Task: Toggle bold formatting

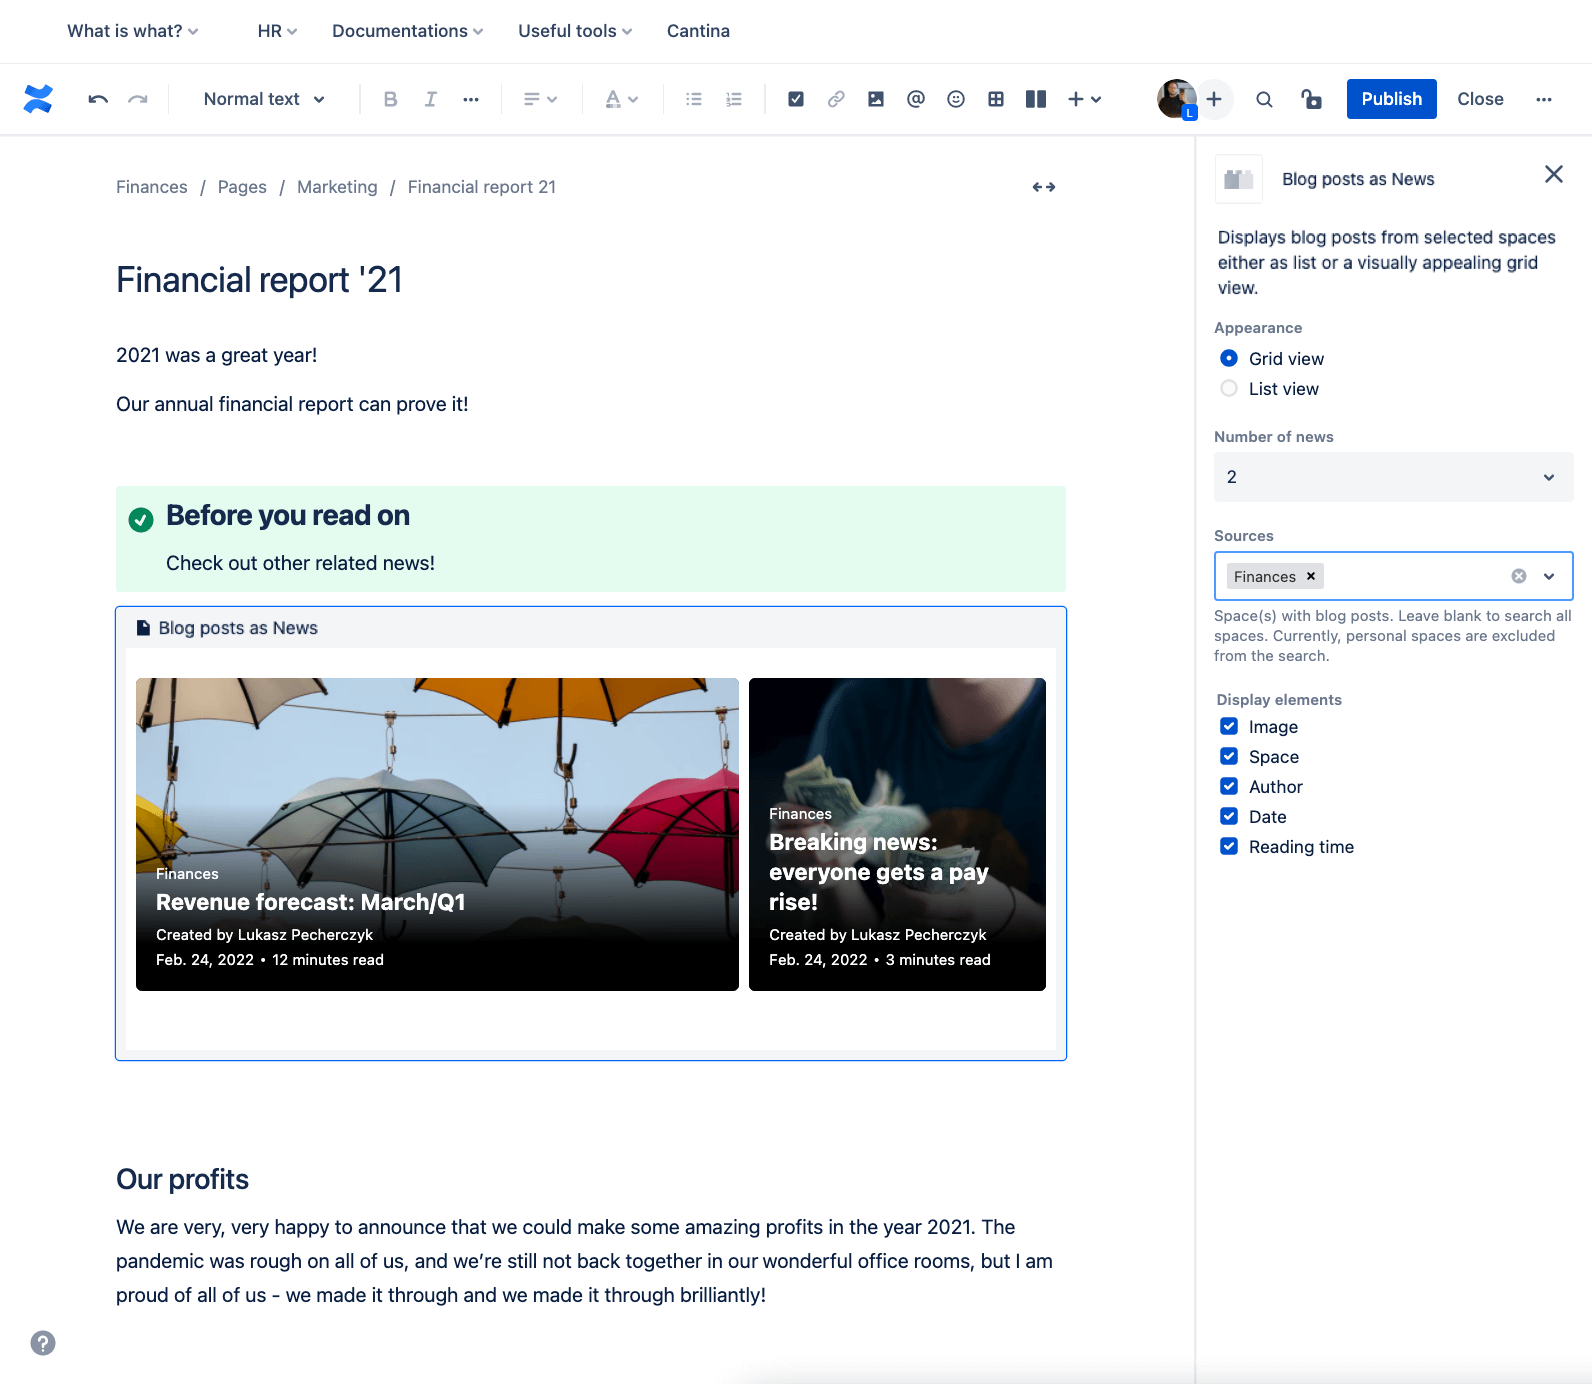Action: click(x=390, y=99)
